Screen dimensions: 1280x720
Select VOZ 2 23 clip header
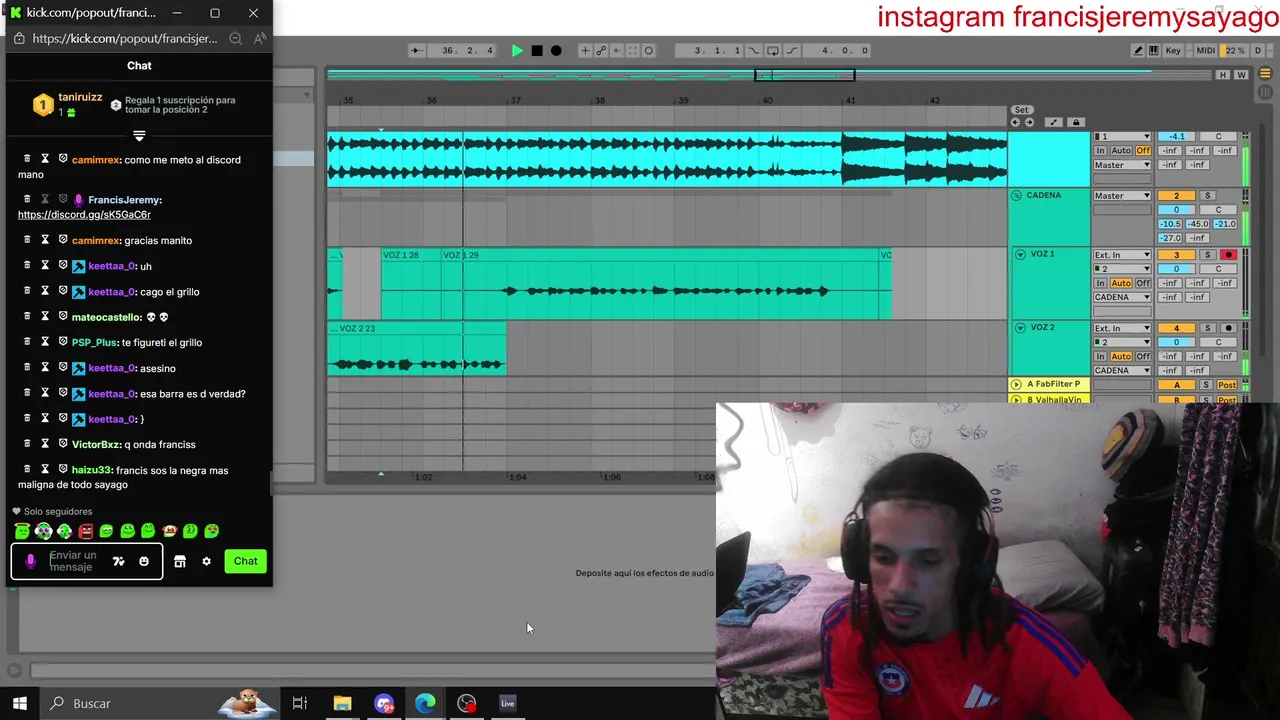click(x=417, y=328)
